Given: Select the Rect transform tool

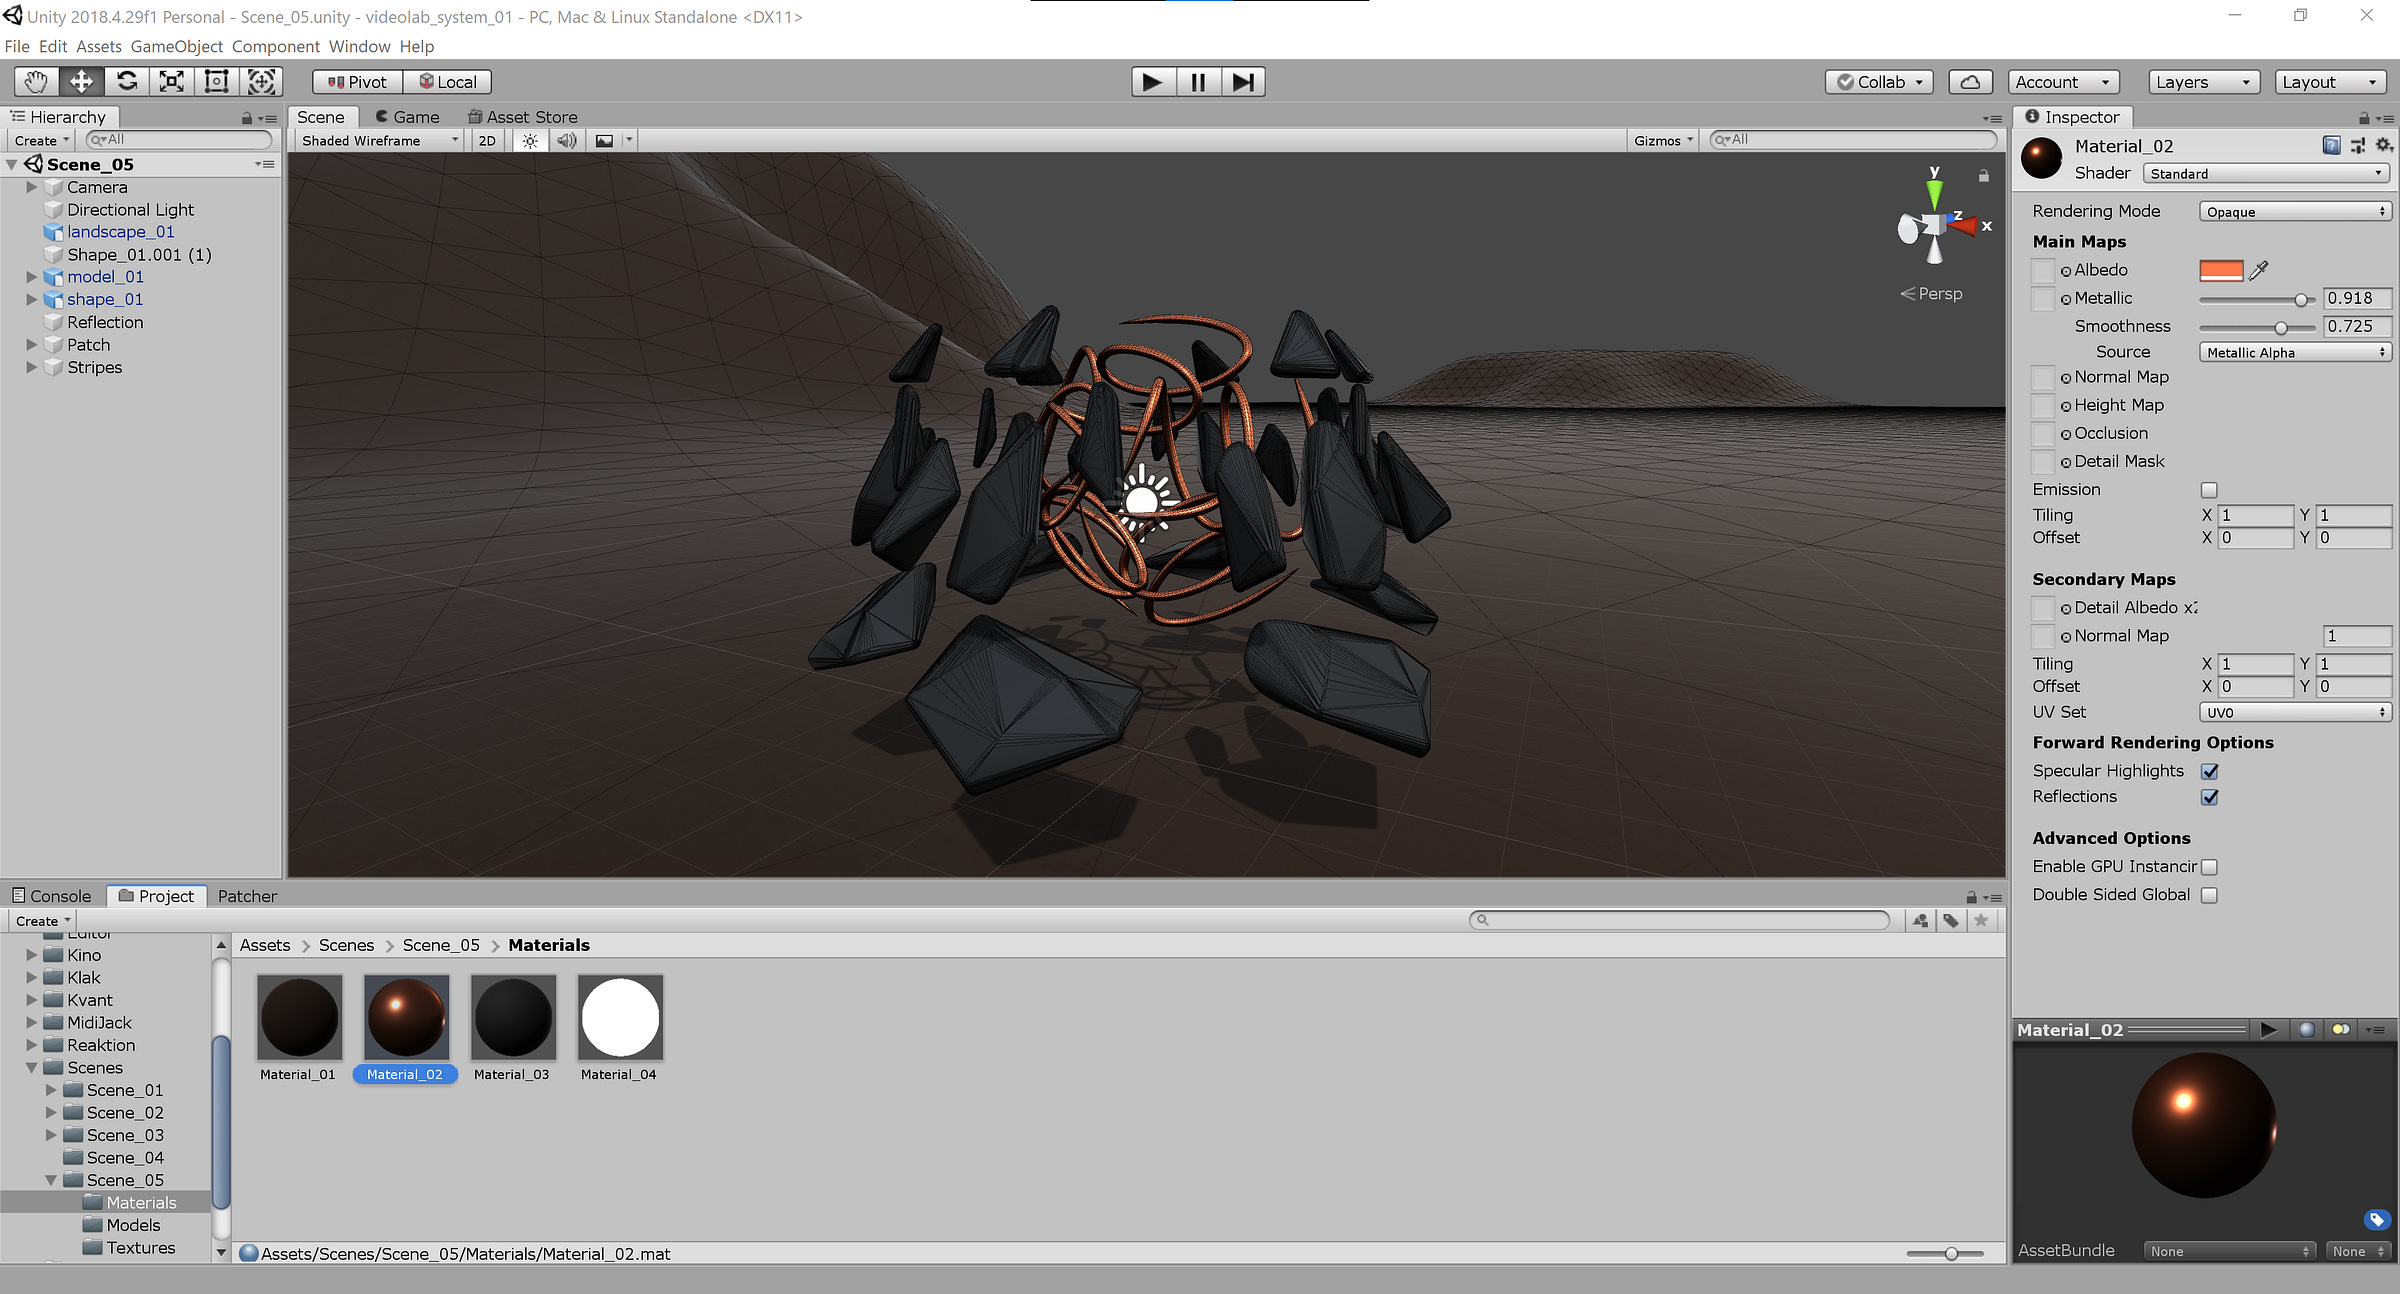Looking at the screenshot, I should click(216, 82).
